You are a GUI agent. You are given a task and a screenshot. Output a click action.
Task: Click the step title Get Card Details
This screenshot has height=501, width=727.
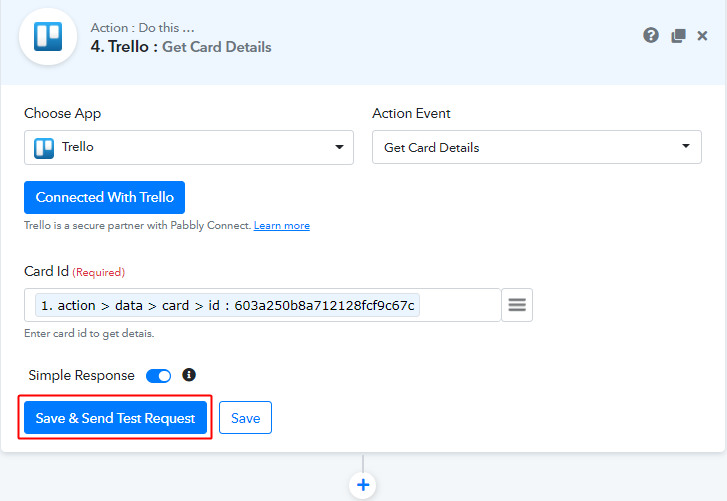(x=217, y=47)
